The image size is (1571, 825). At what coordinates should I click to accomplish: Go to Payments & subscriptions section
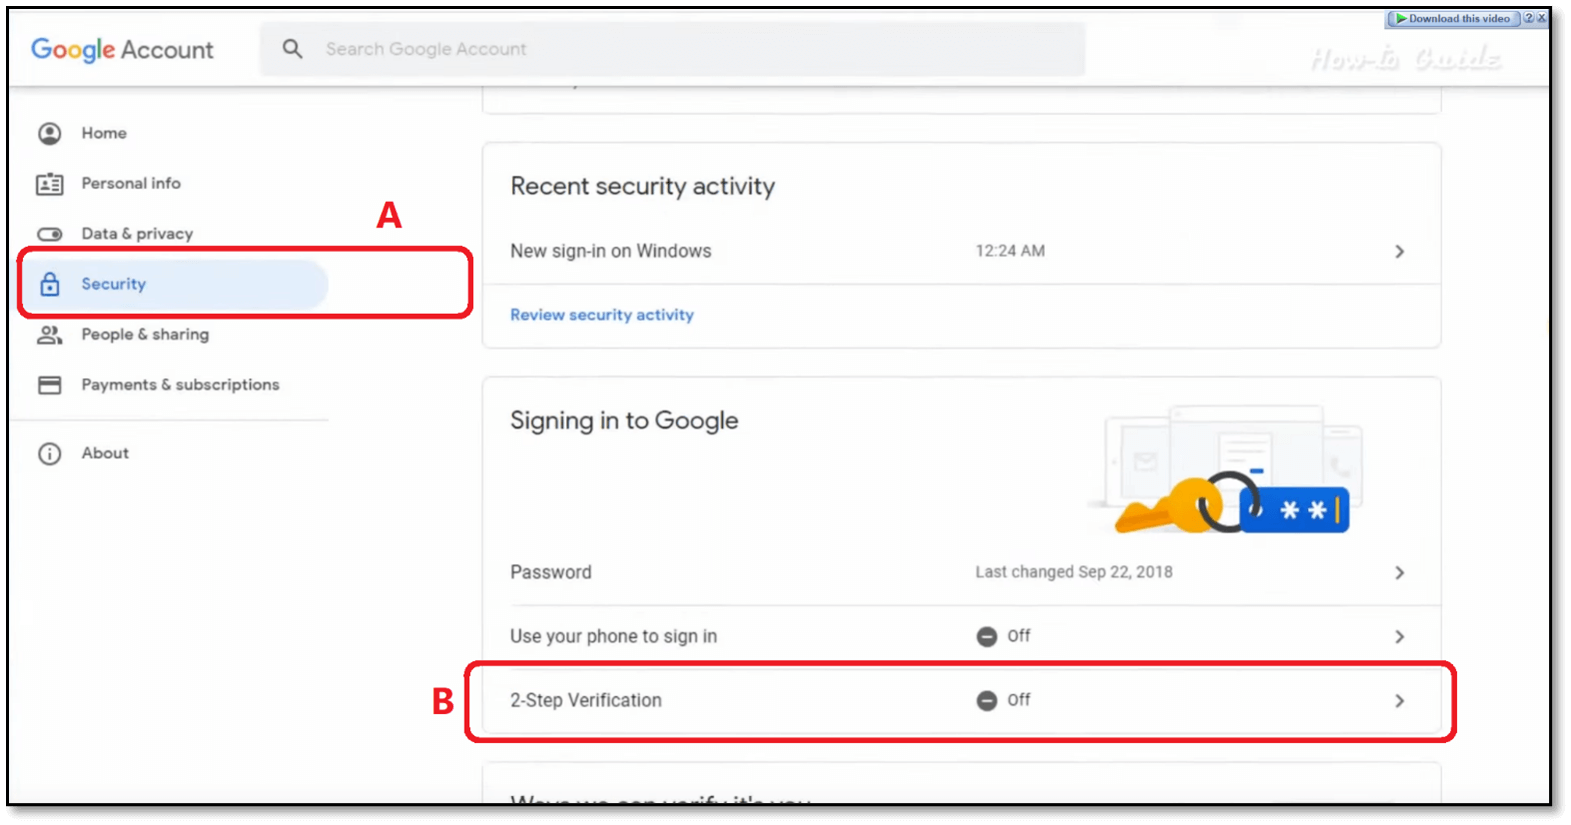(180, 385)
